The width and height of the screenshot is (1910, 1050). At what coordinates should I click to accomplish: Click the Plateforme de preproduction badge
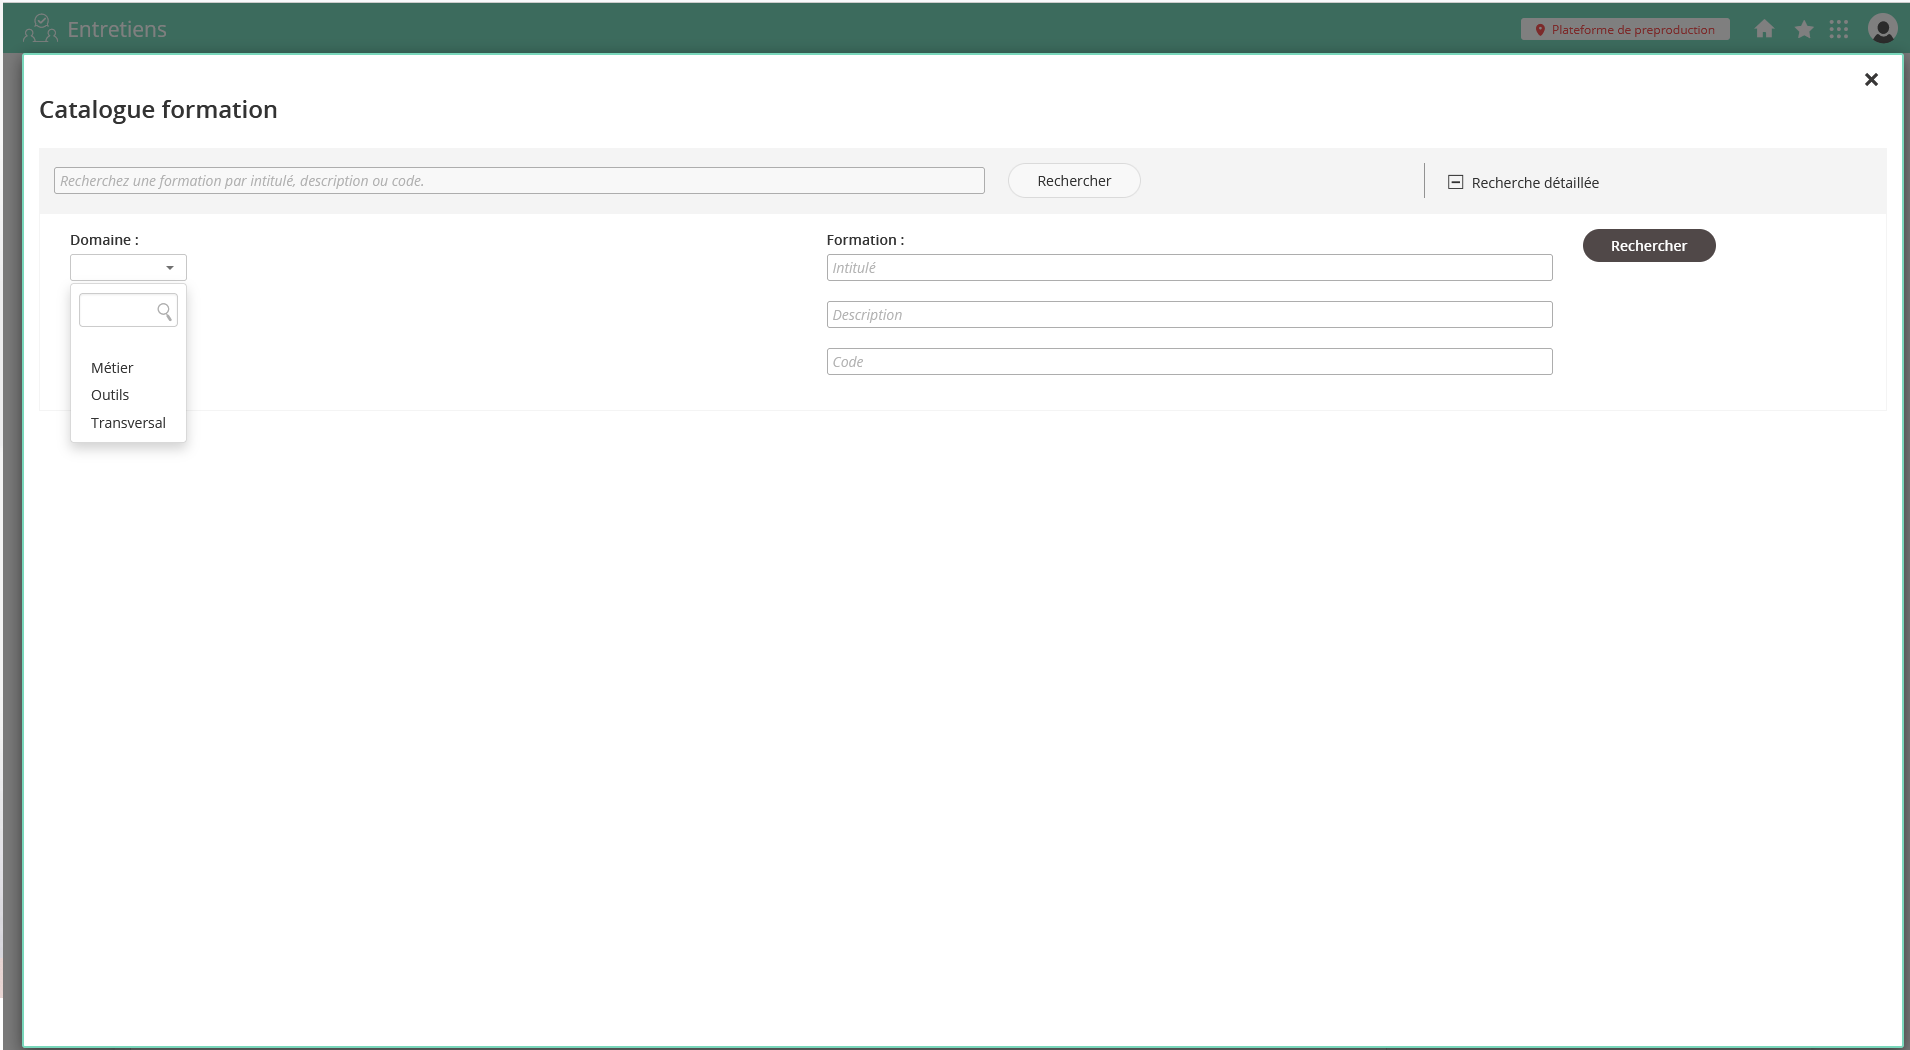point(1624,29)
